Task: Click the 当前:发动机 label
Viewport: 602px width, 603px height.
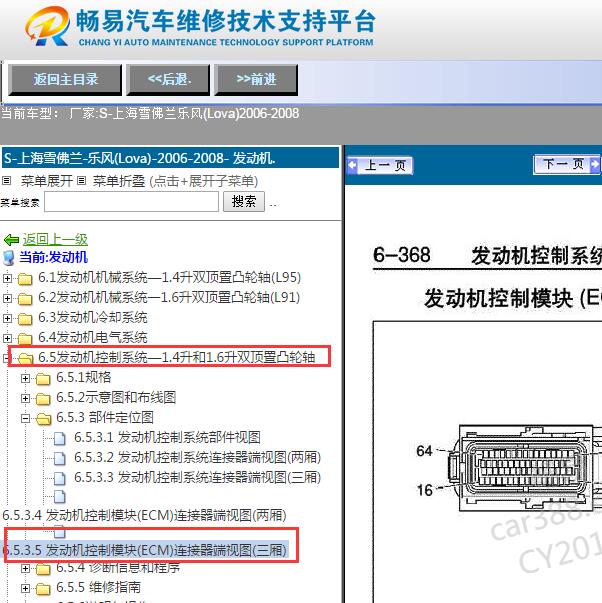Action: click(x=53, y=257)
